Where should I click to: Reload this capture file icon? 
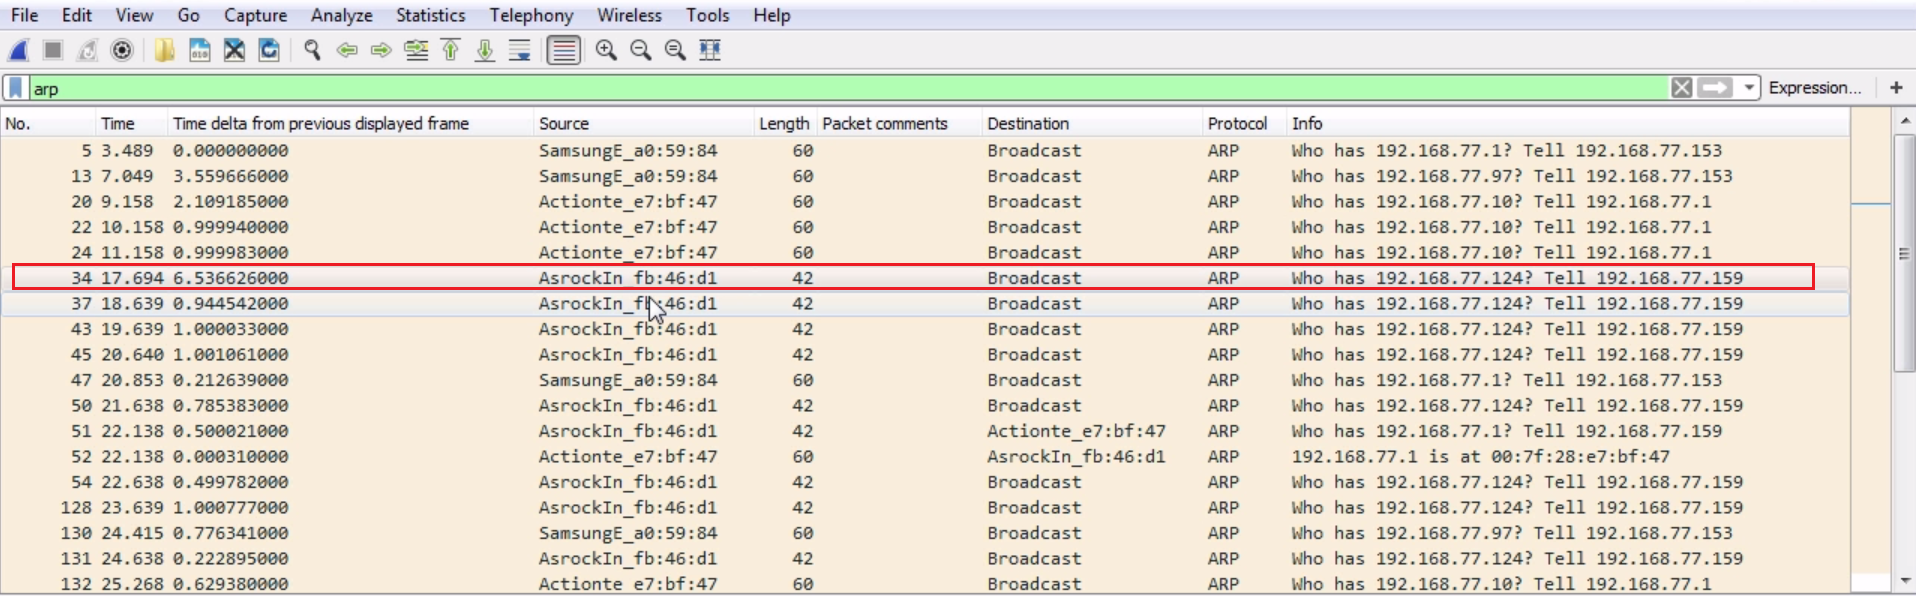click(x=269, y=50)
